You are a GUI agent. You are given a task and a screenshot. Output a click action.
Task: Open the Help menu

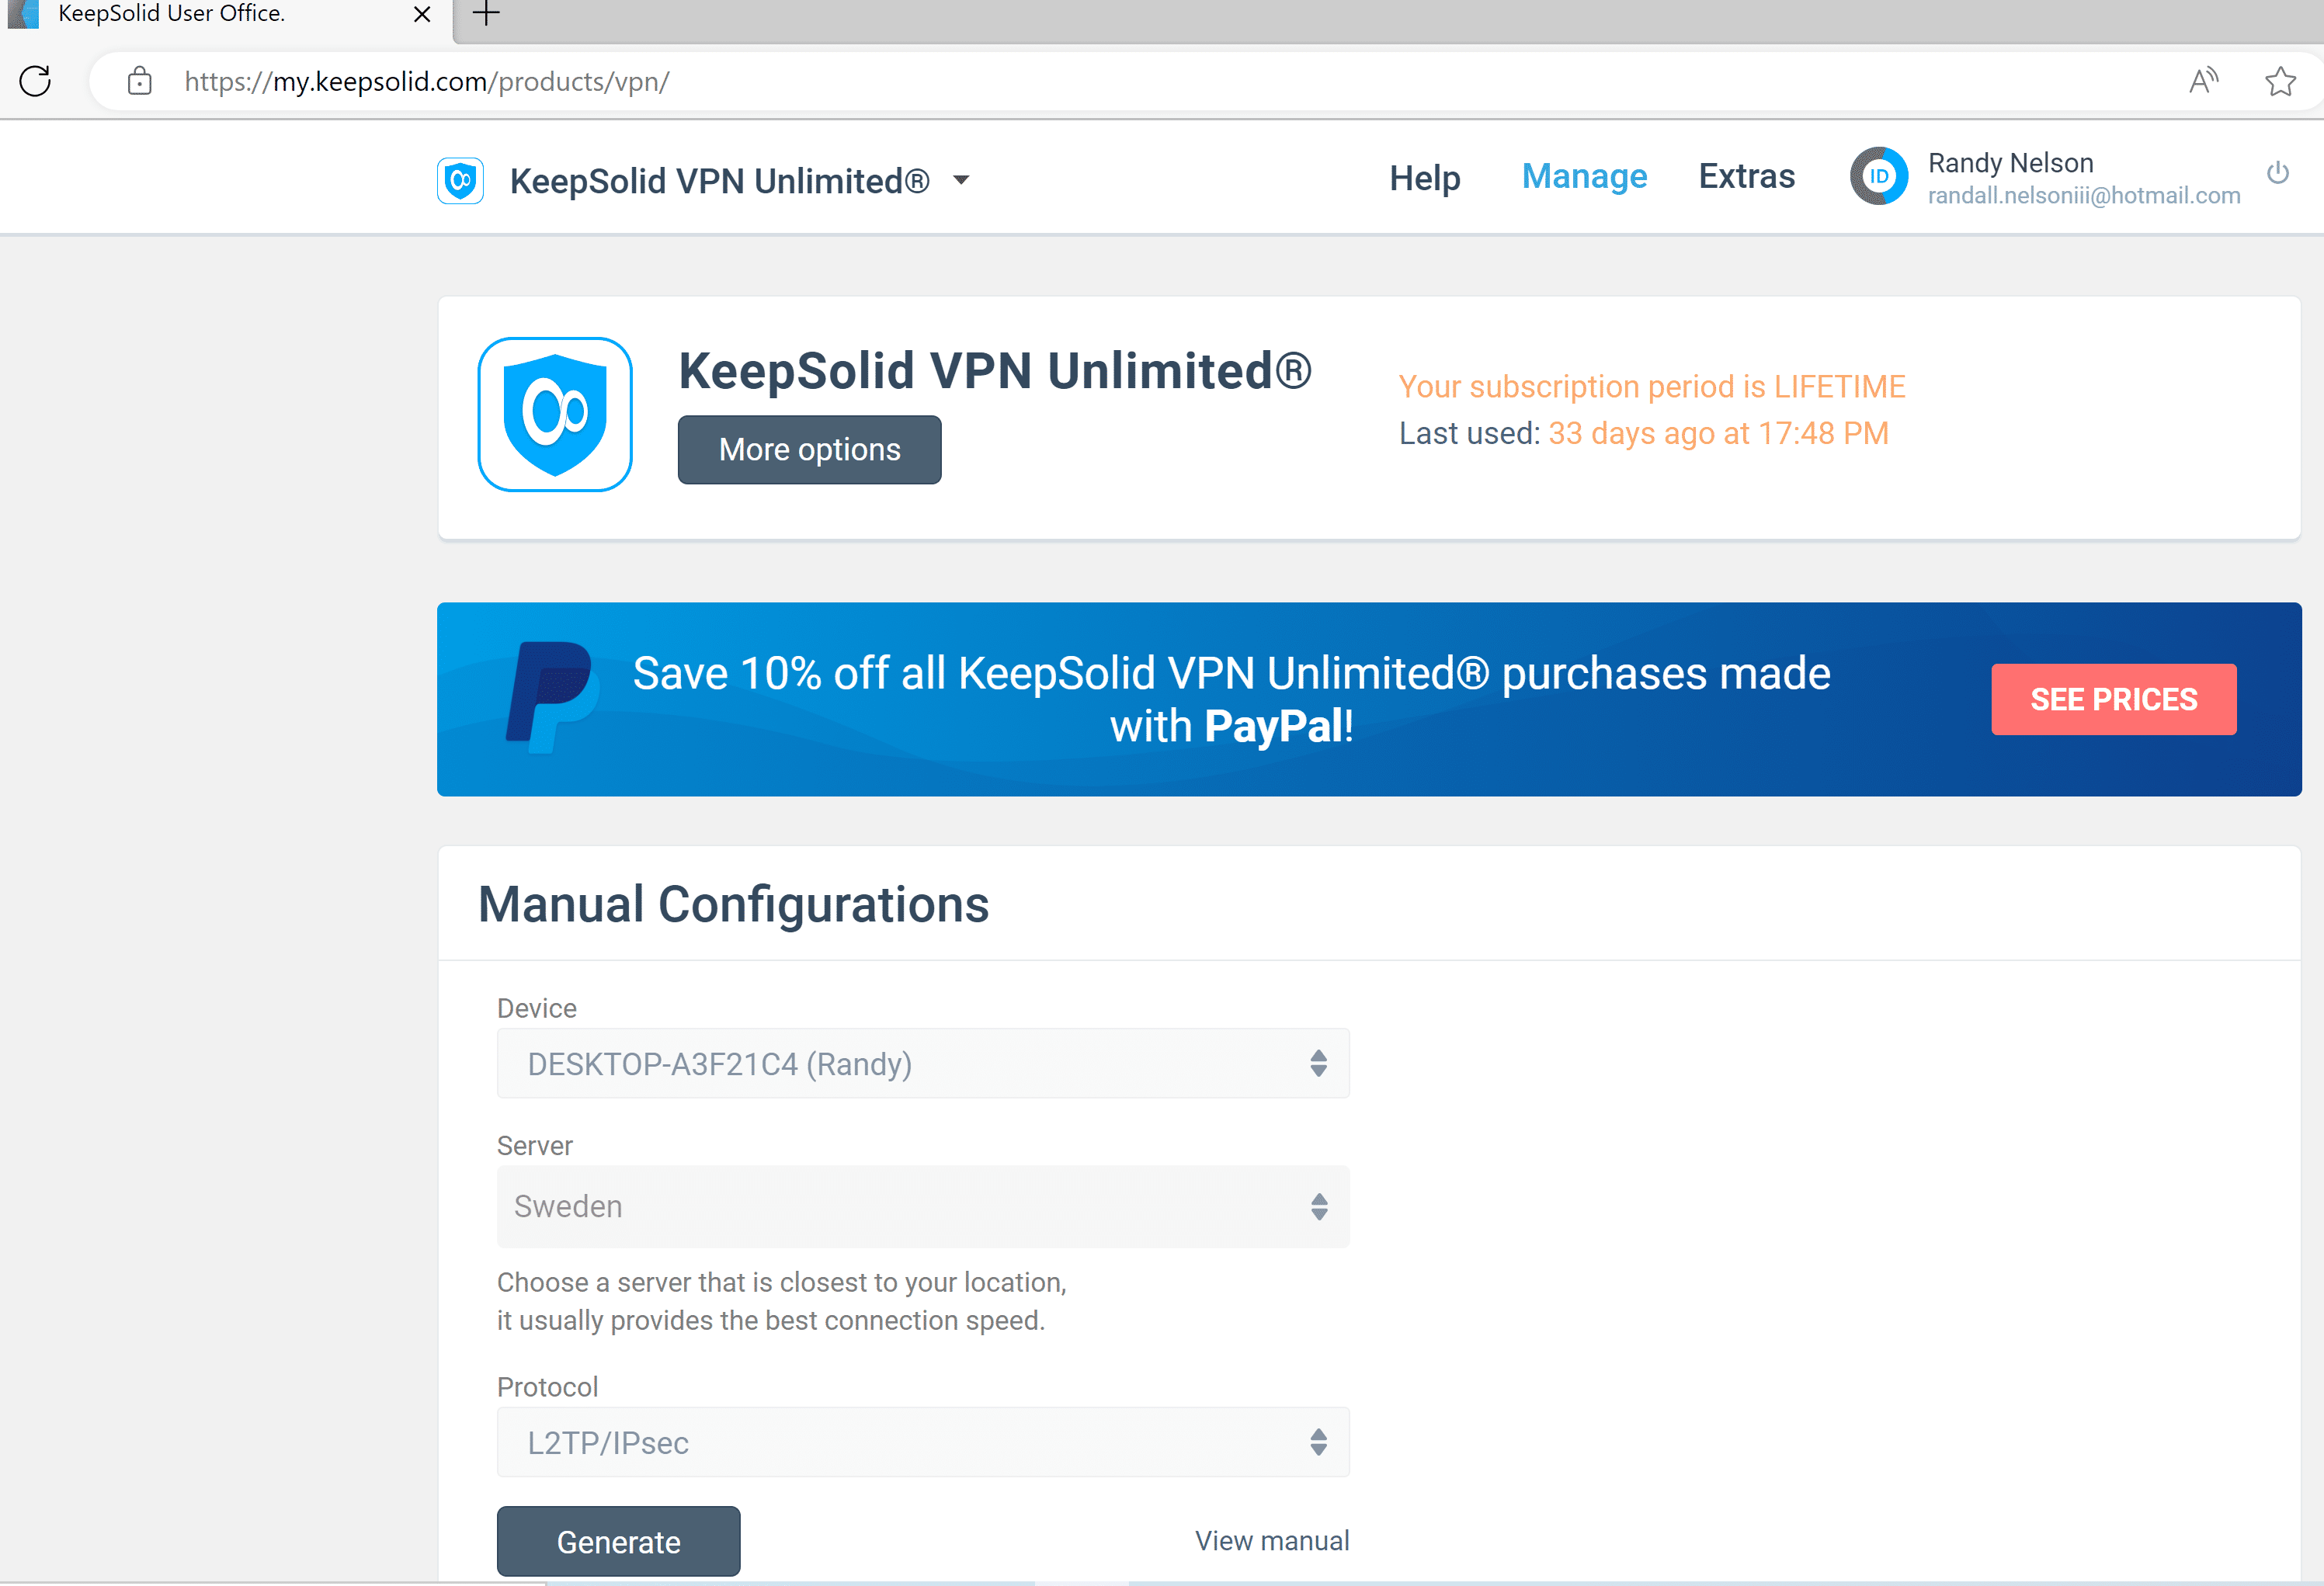tap(1424, 178)
